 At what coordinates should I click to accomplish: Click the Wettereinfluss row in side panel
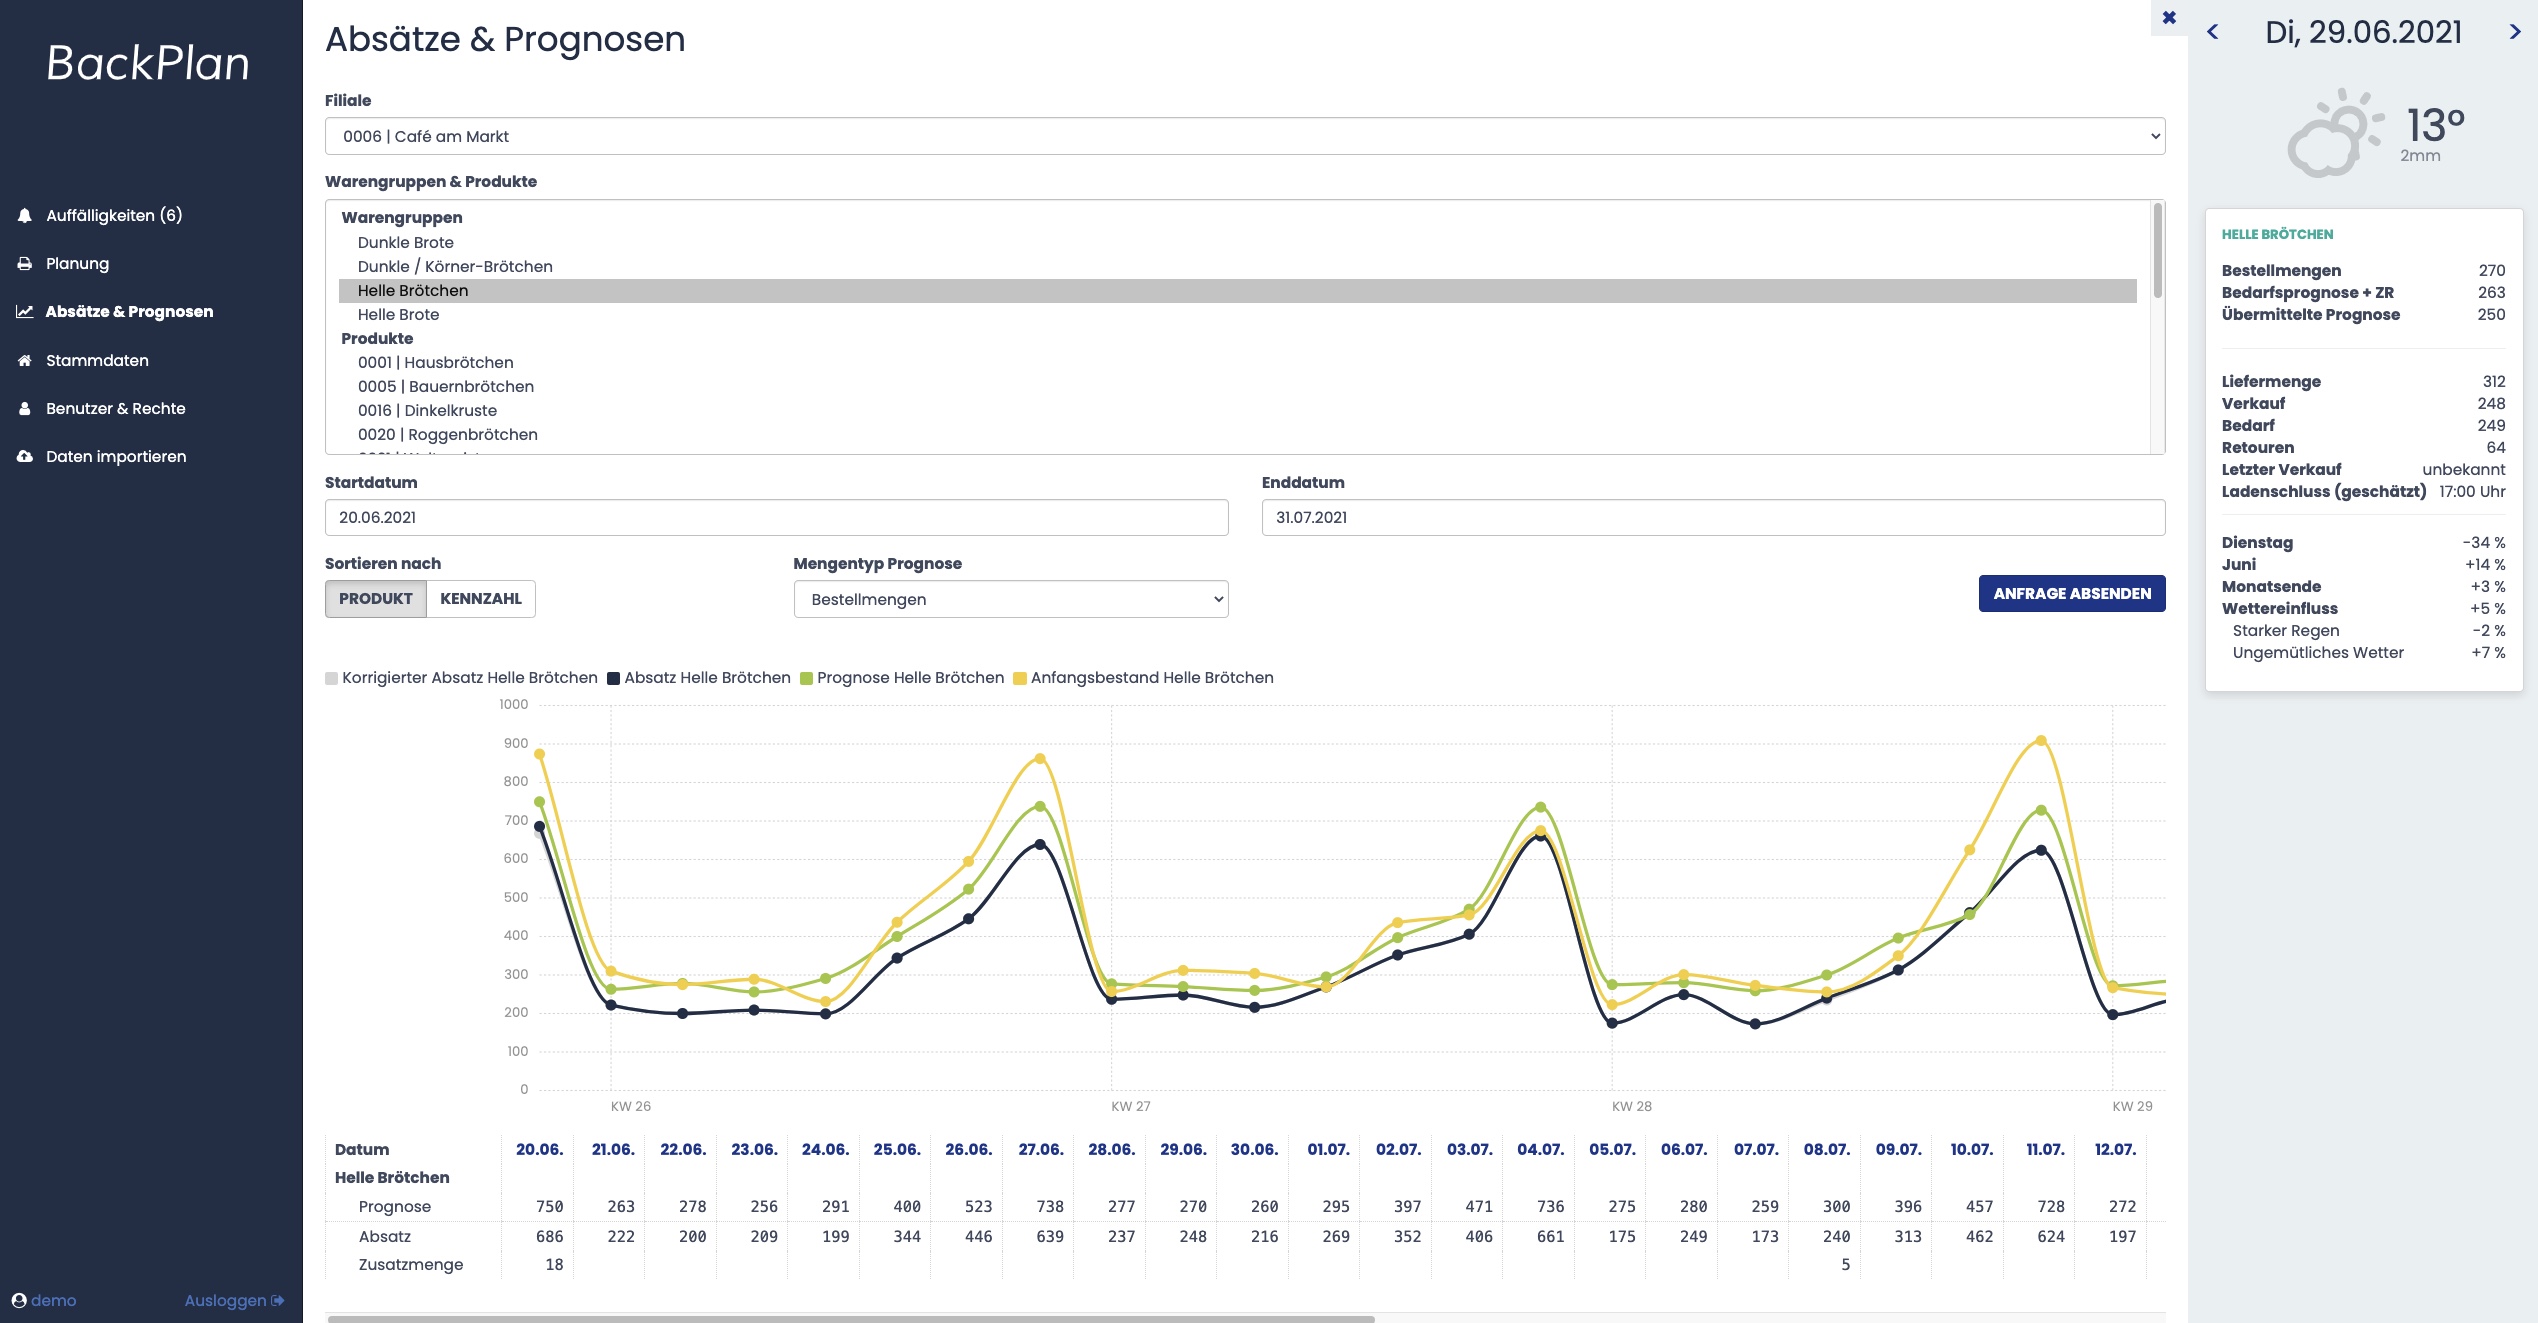[x=2364, y=608]
